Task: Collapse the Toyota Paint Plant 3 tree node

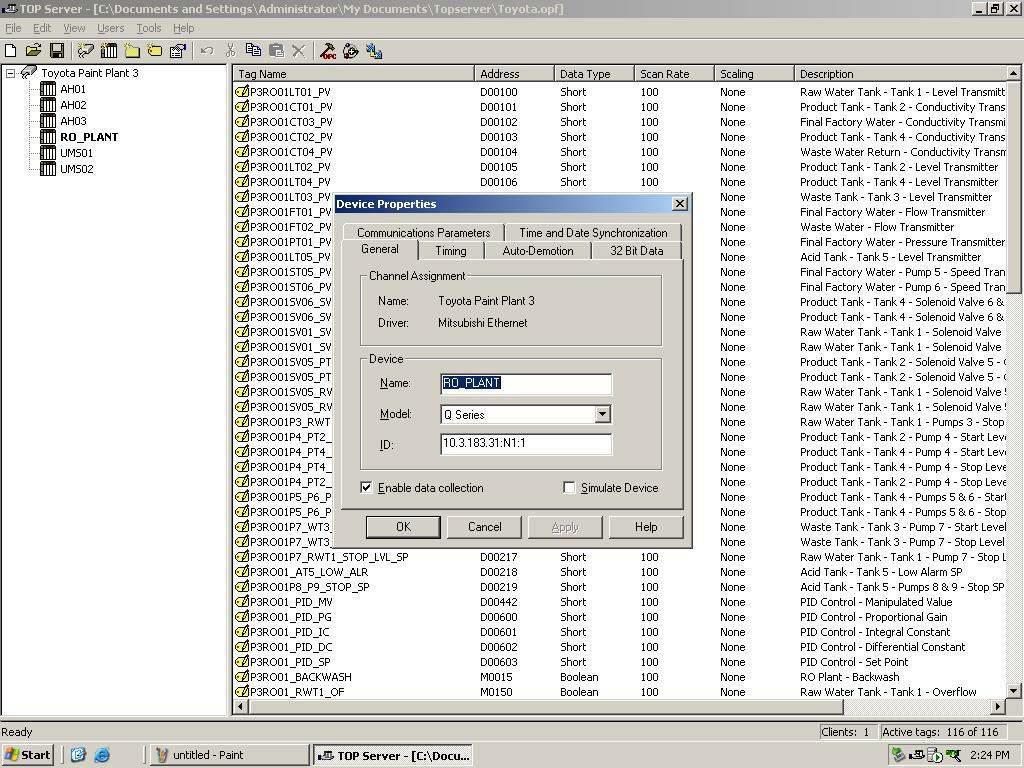Action: click(x=10, y=73)
